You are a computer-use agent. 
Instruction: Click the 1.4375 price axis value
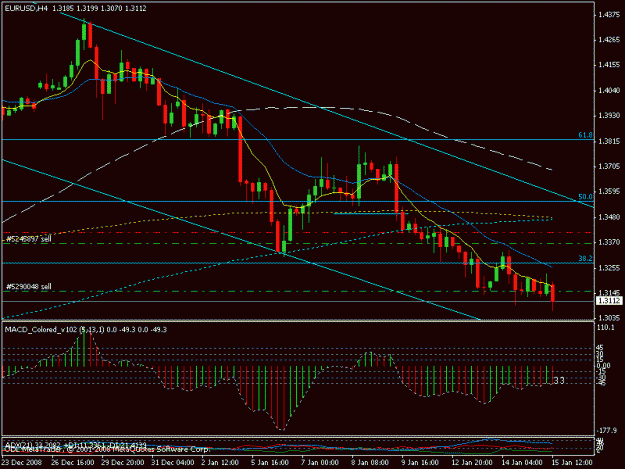click(x=609, y=15)
